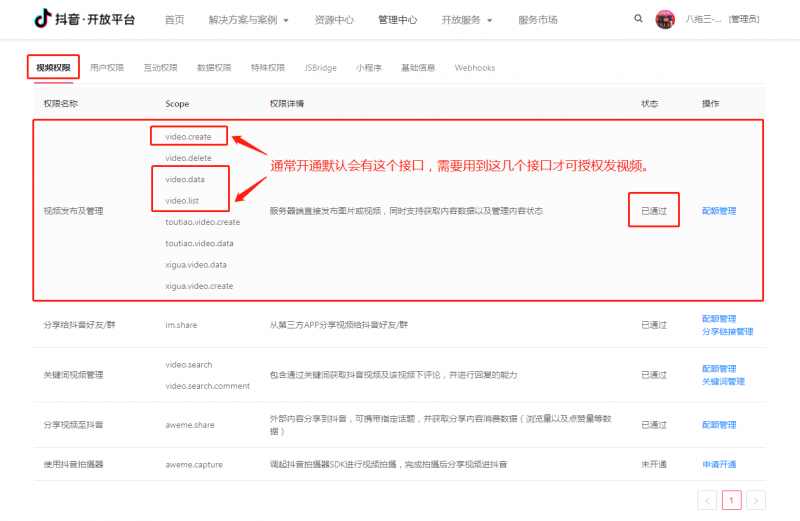The height and width of the screenshot is (521, 800).
Task: Switch to the 用户权限 tab
Action: point(107,68)
